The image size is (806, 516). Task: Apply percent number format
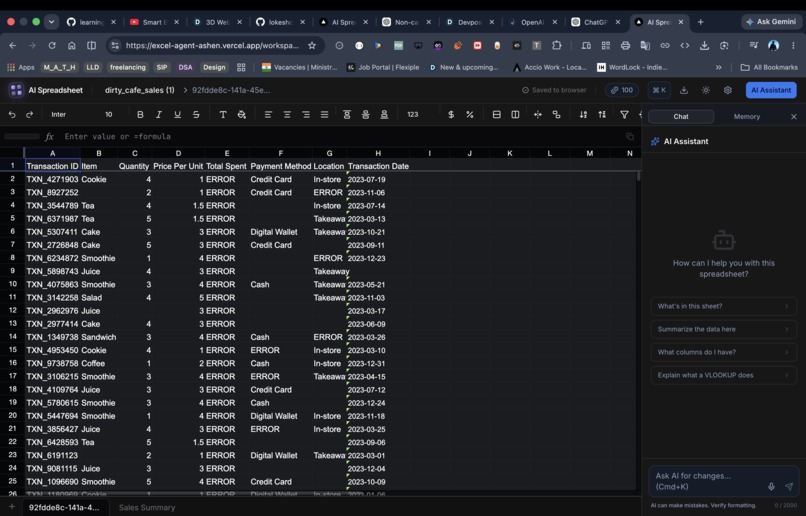click(x=470, y=115)
